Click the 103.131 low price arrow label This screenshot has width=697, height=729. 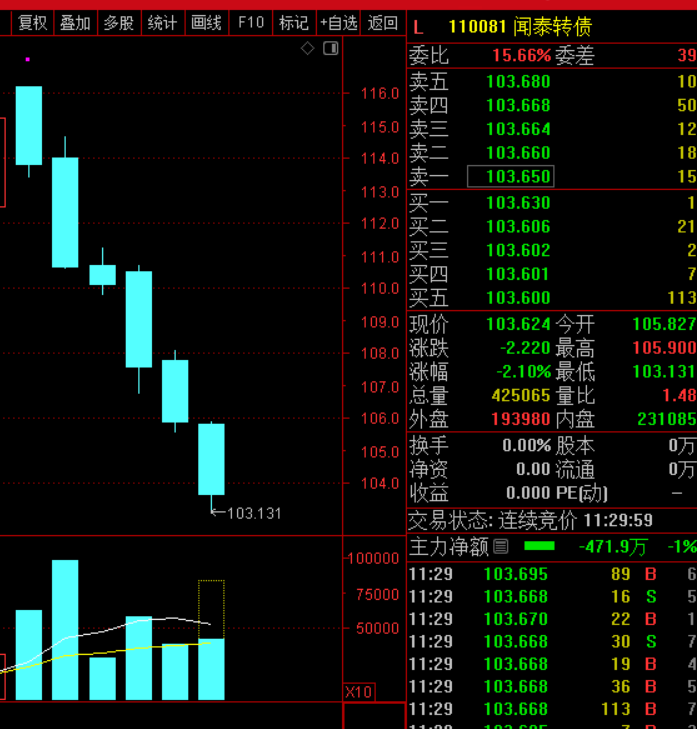pos(247,513)
